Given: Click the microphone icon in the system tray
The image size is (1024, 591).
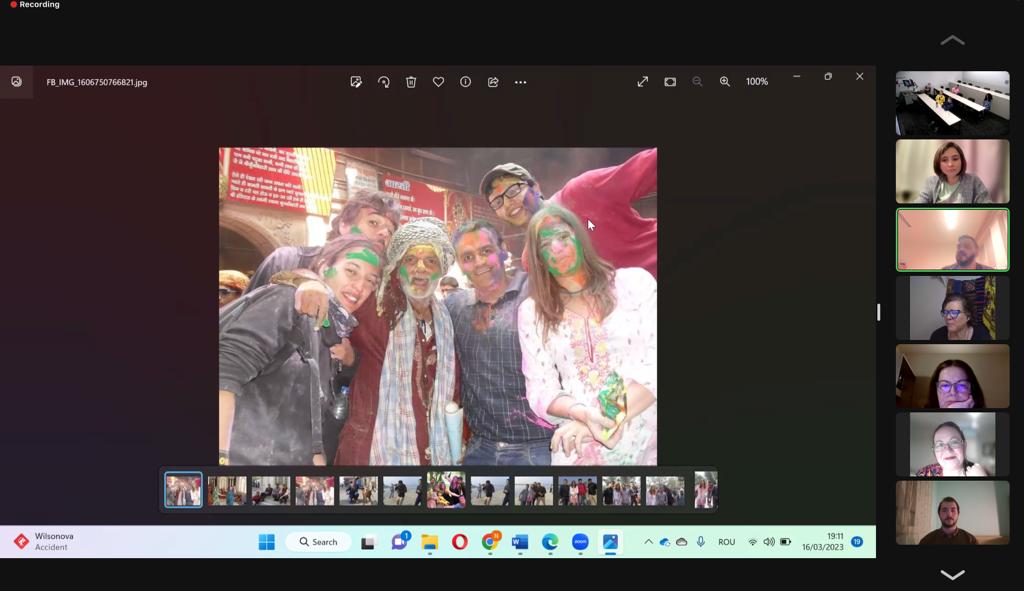Looking at the screenshot, I should (x=701, y=542).
